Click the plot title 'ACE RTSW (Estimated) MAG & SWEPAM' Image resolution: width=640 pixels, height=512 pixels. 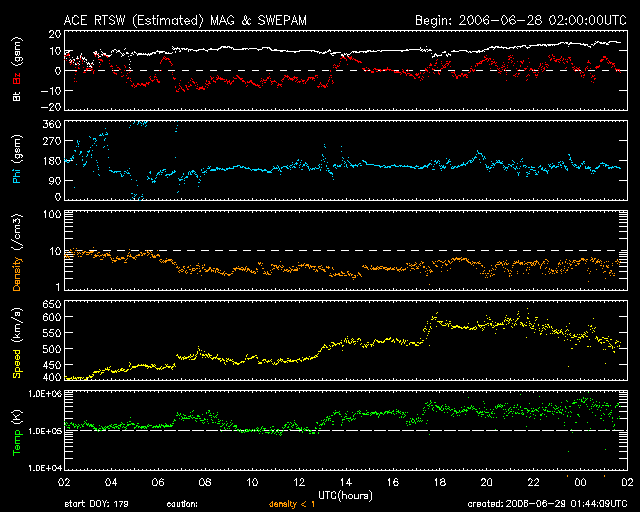185,20
